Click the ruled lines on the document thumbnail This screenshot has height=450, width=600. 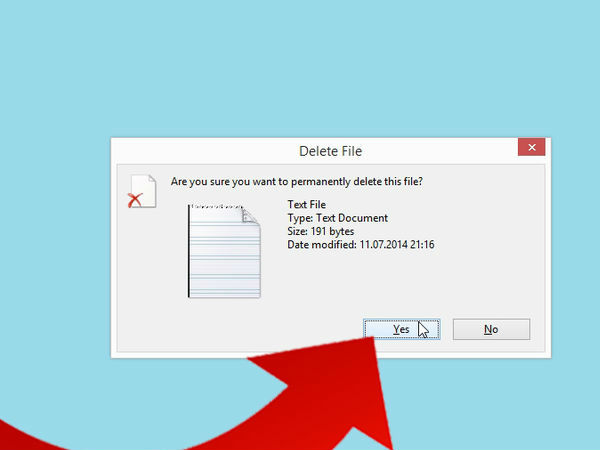coord(222,265)
